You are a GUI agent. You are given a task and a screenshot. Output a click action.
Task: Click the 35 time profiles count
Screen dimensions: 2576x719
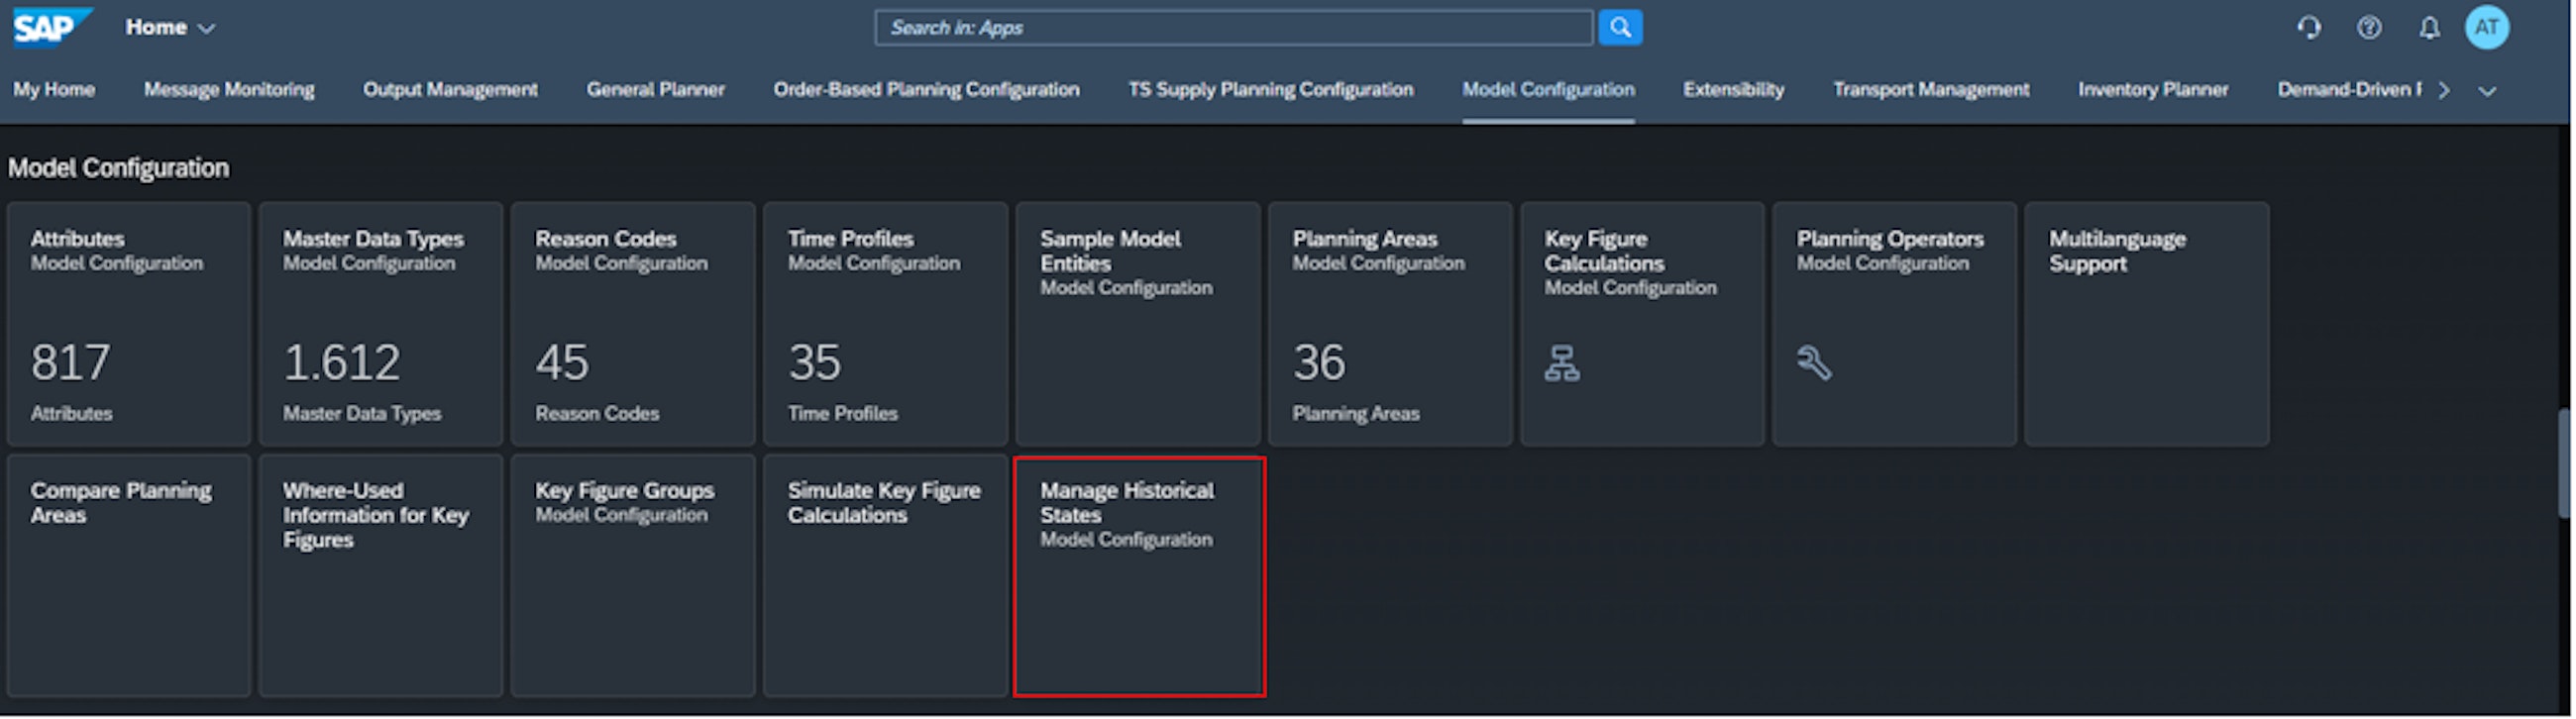coord(814,362)
